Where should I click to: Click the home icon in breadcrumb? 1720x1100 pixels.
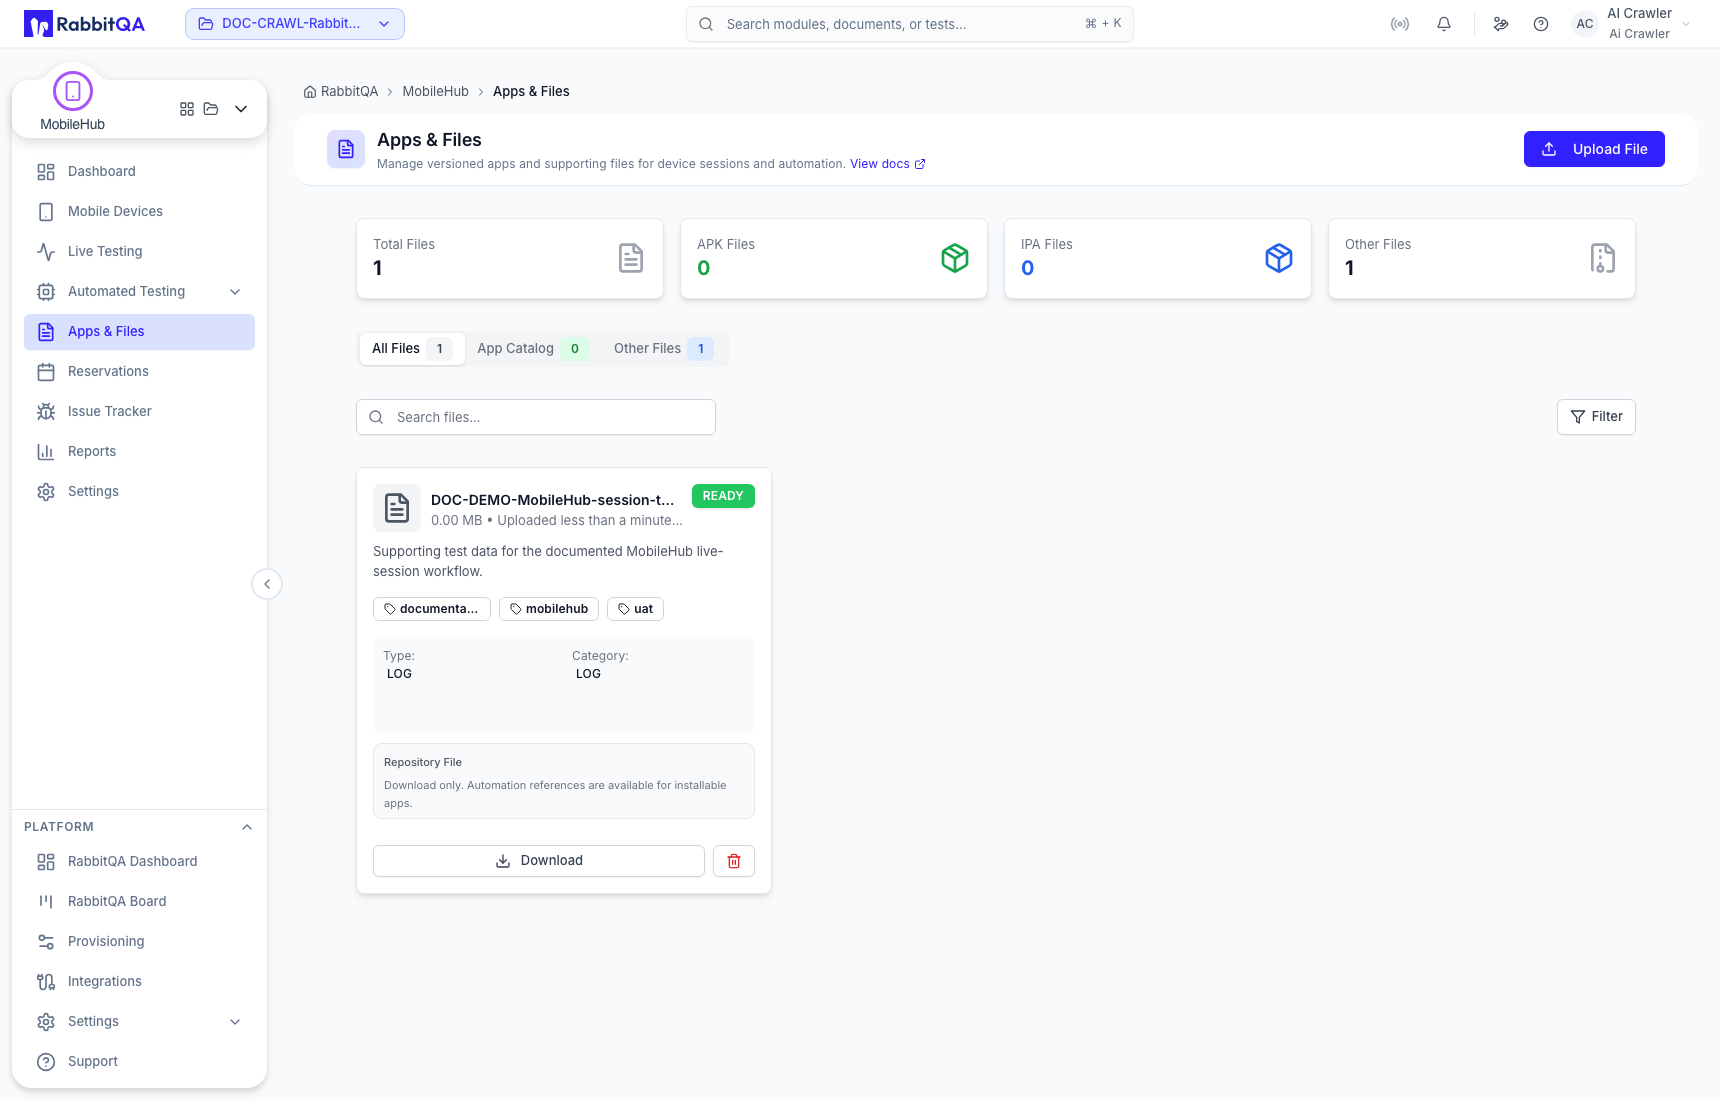310,92
